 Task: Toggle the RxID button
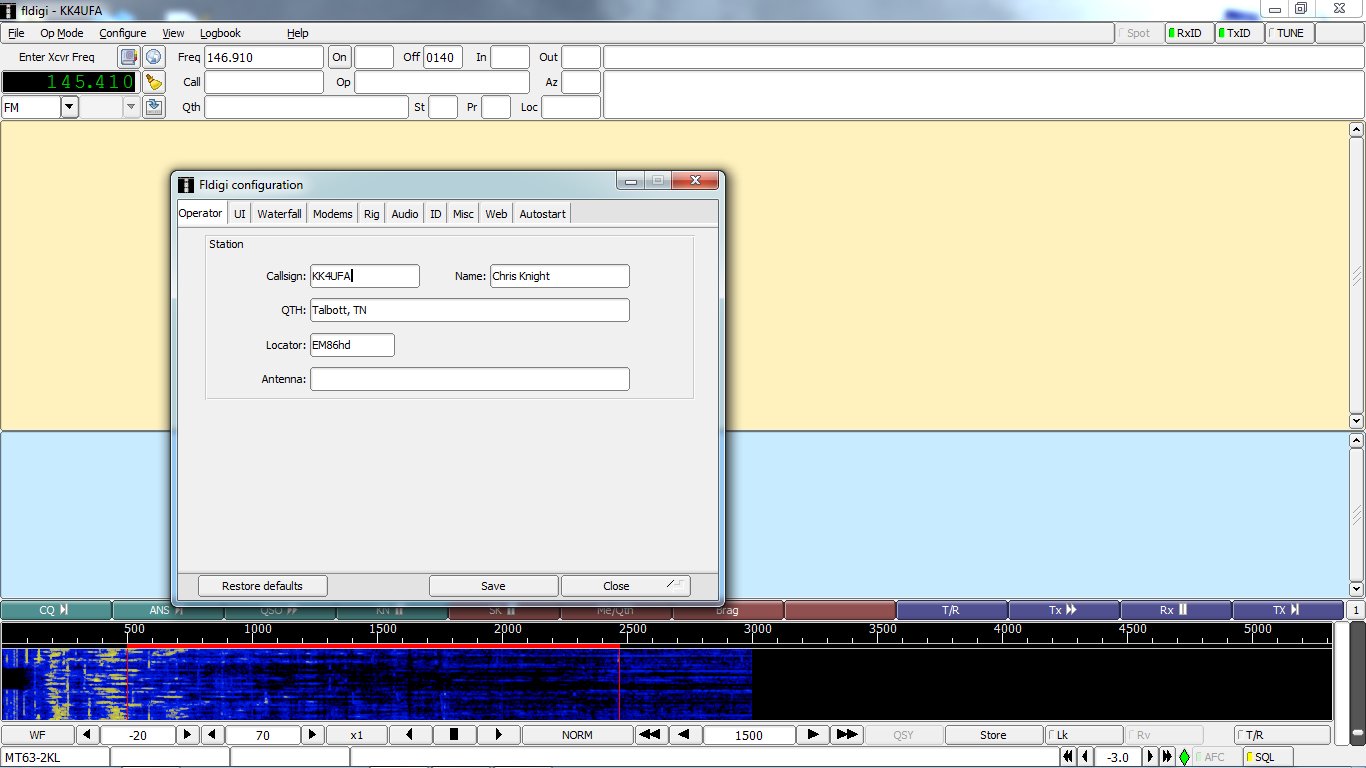pos(1188,33)
